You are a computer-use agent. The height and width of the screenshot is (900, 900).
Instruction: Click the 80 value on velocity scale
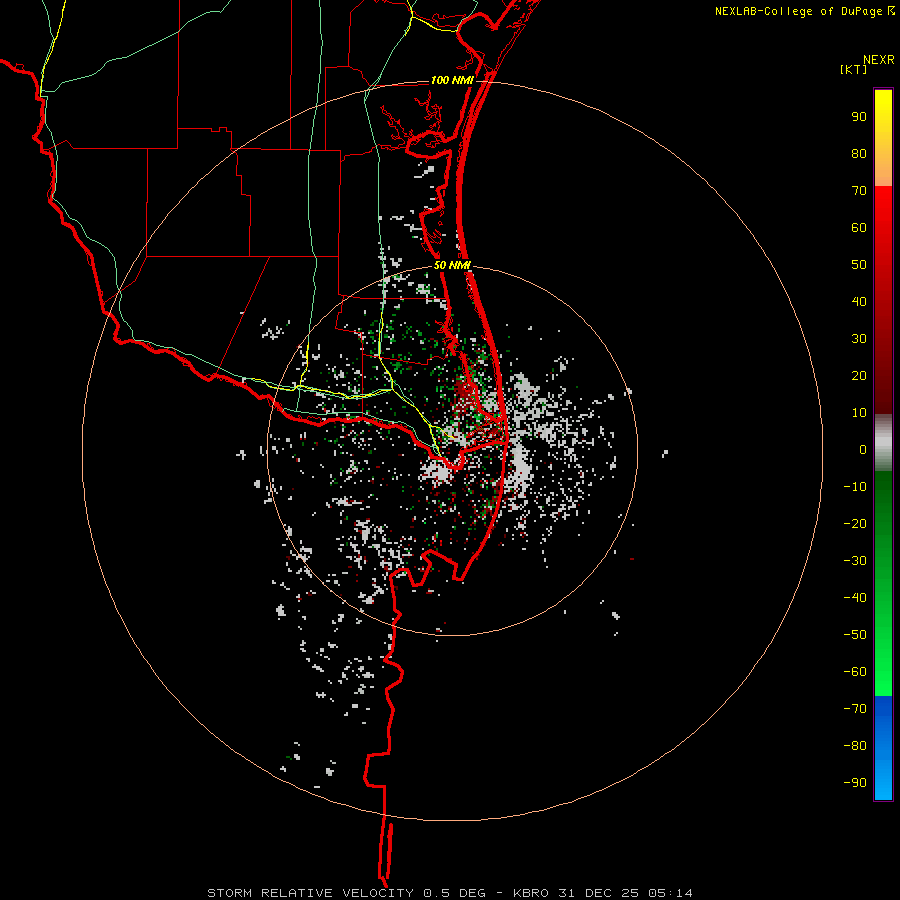coord(859,154)
